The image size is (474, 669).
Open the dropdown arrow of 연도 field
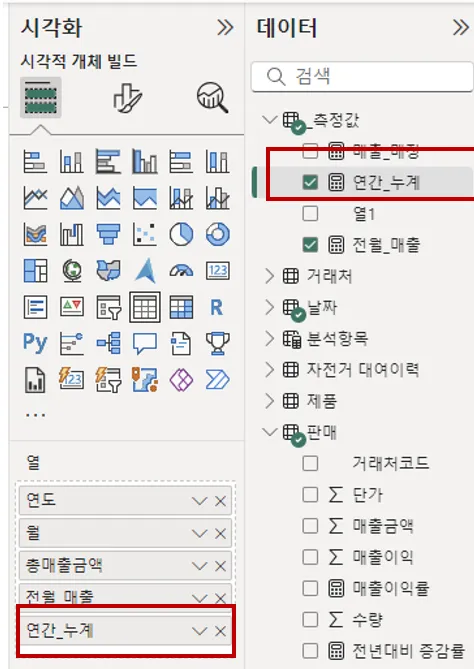199,500
